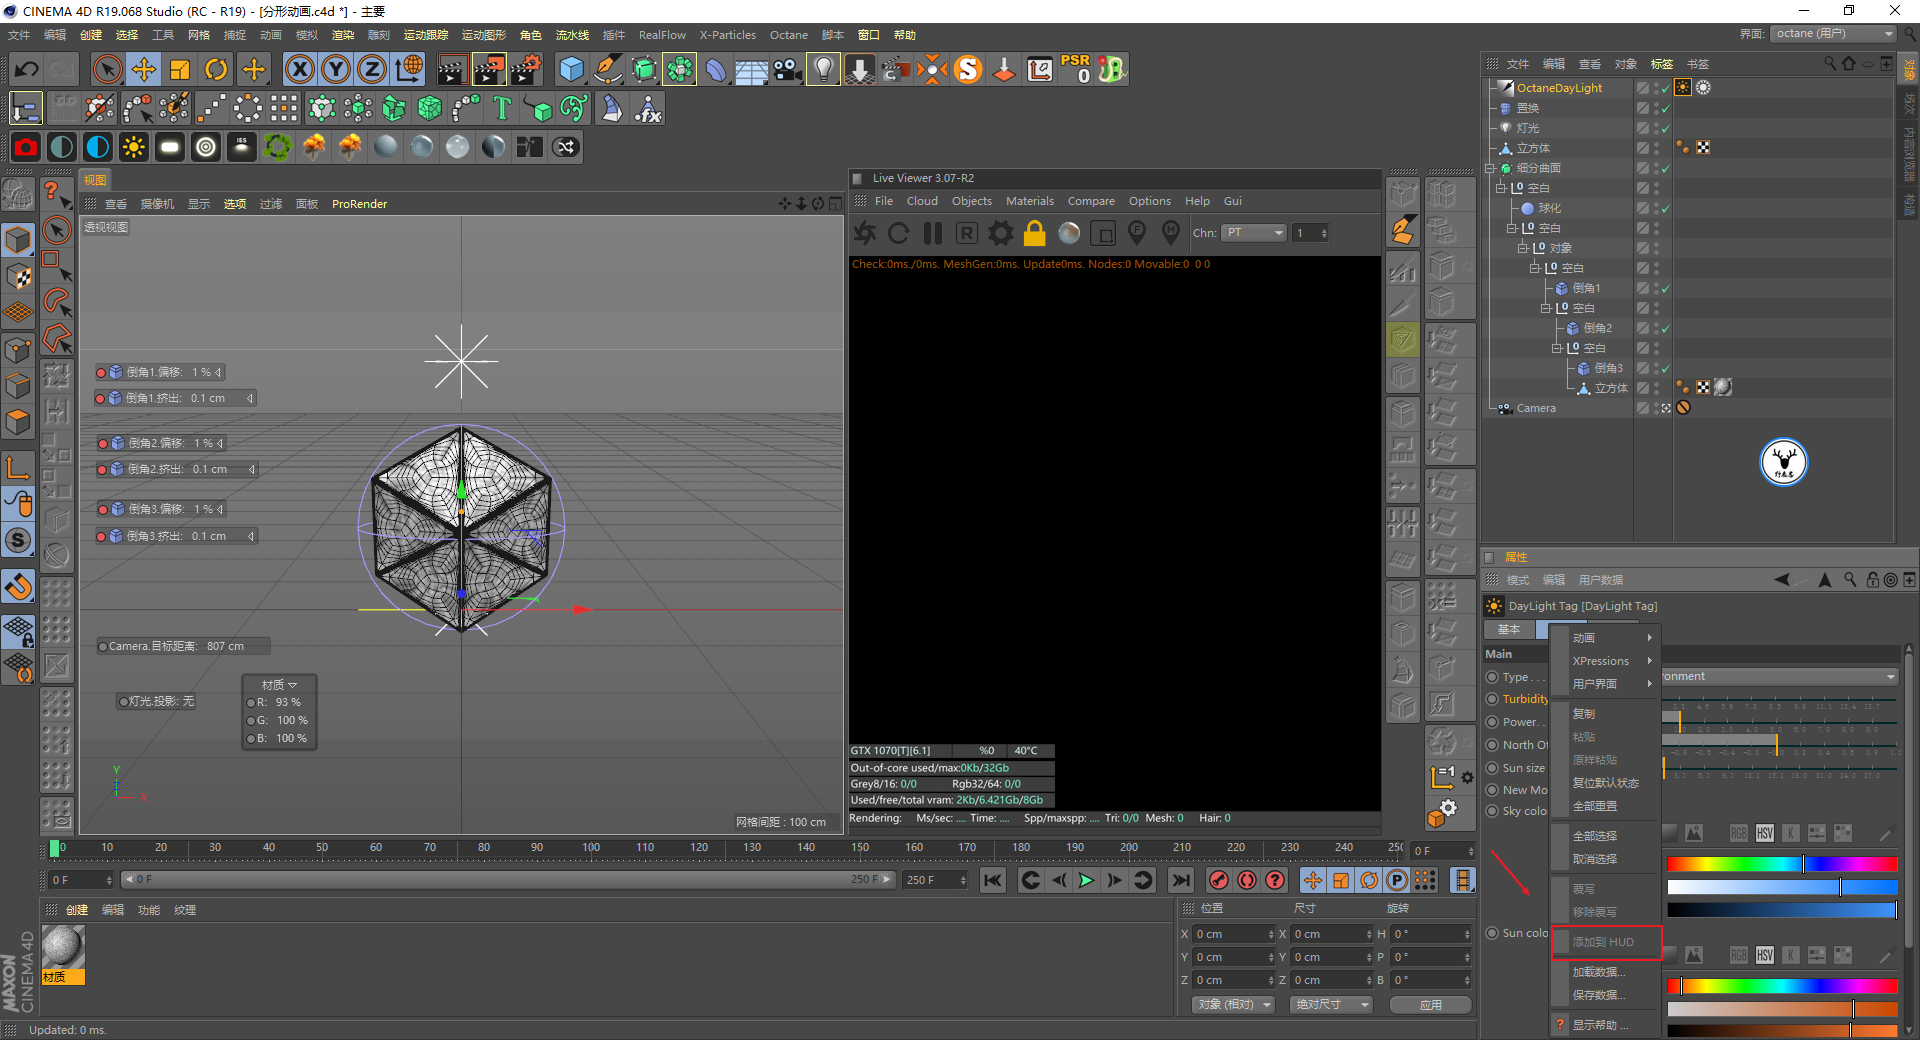Toggle 细分曲面 enable checkmark

point(1665,169)
